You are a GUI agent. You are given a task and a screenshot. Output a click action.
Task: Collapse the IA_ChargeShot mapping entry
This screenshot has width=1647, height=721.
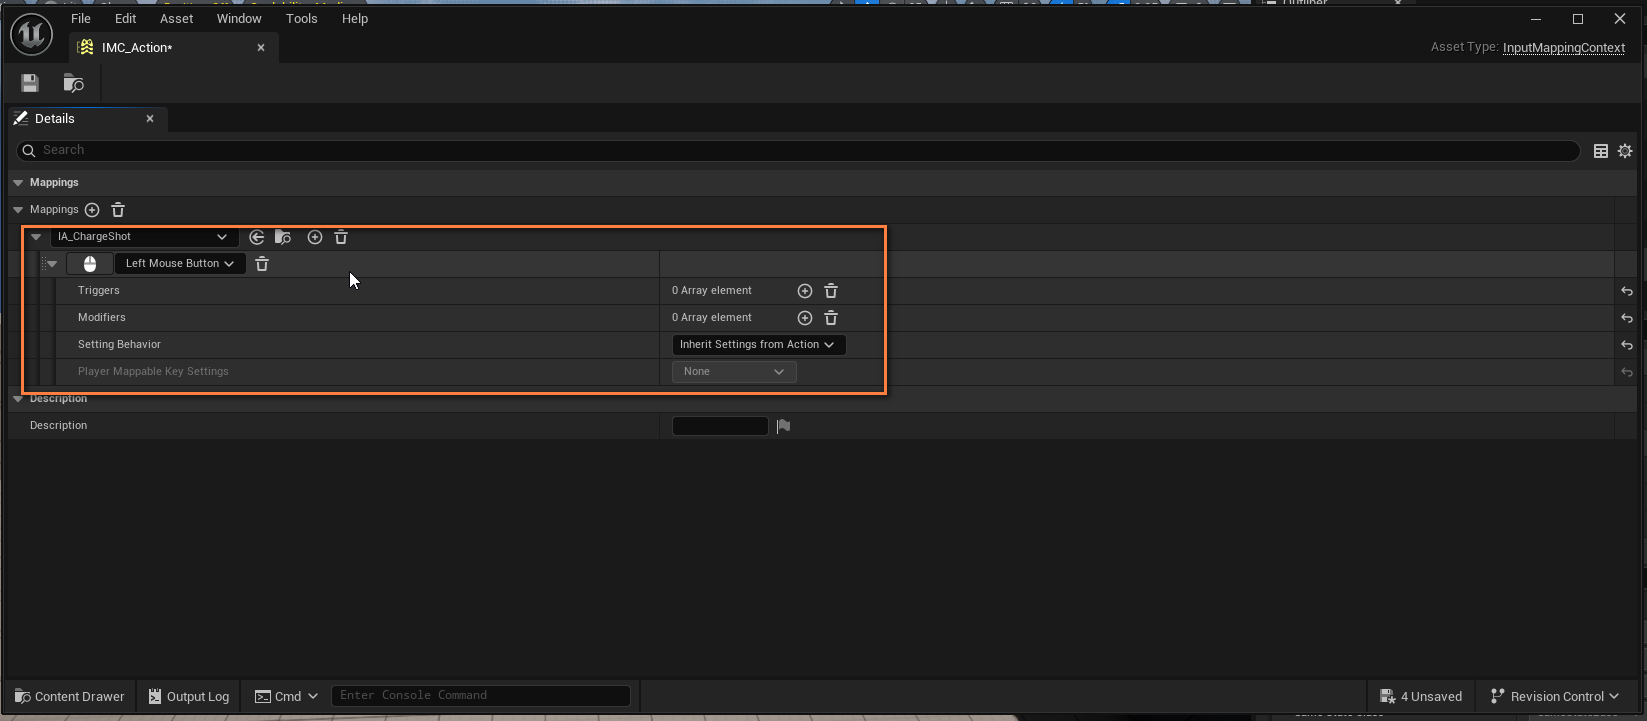[x=36, y=237]
